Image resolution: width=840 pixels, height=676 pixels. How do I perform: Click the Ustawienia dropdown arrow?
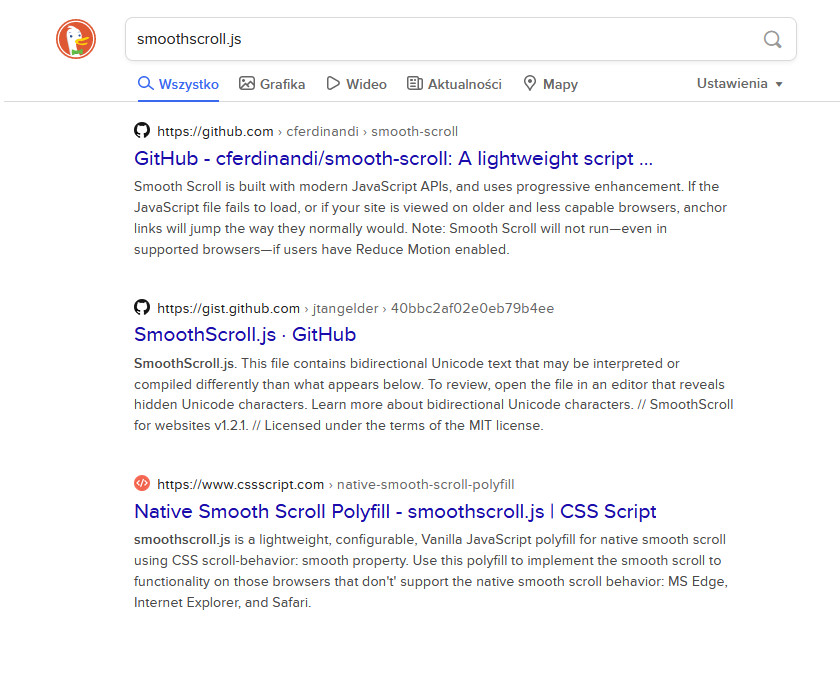coord(779,84)
